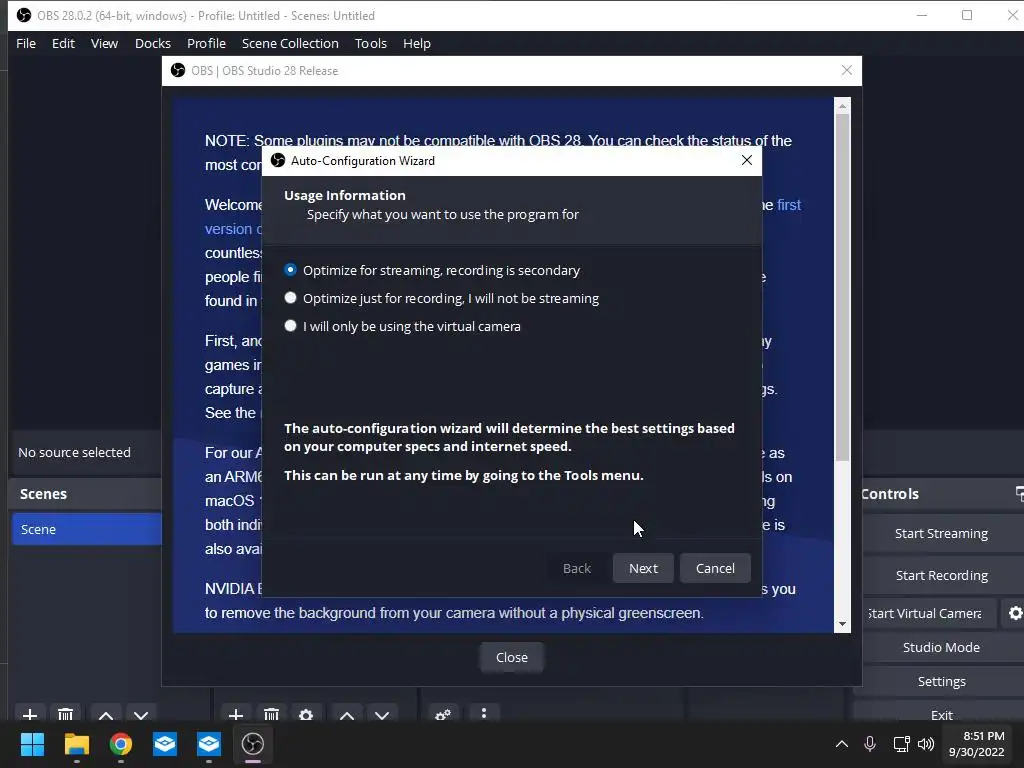Click Close button in OBS release dialog
1024x768 pixels.
pyautogui.click(x=511, y=657)
